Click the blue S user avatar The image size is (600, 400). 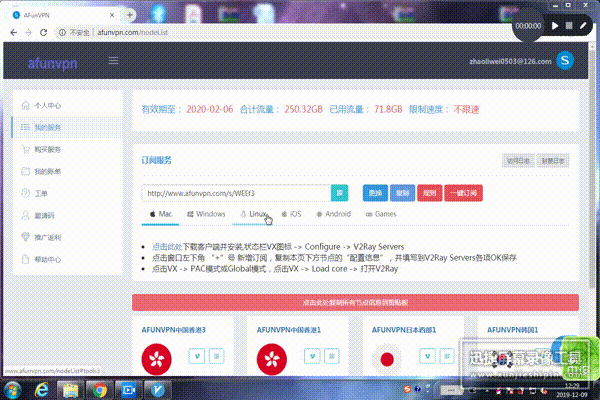tap(565, 60)
